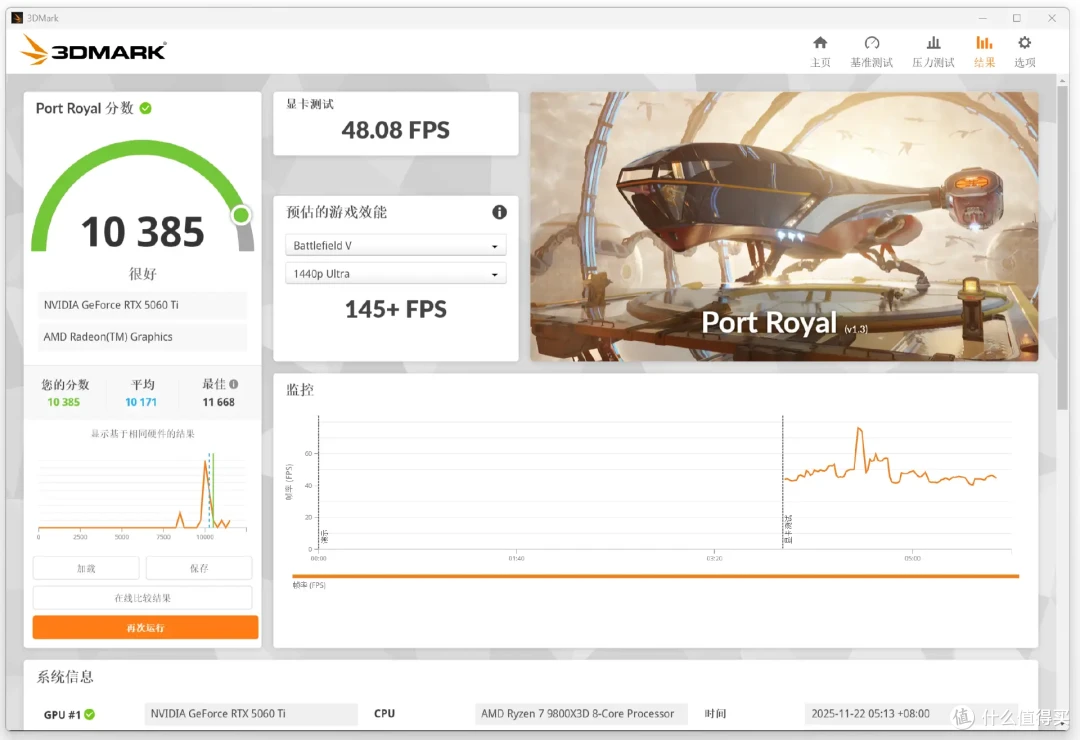The height and width of the screenshot is (740, 1080).
Task: Open the 1440p Ultra resolution dropdown
Action: (x=395, y=274)
